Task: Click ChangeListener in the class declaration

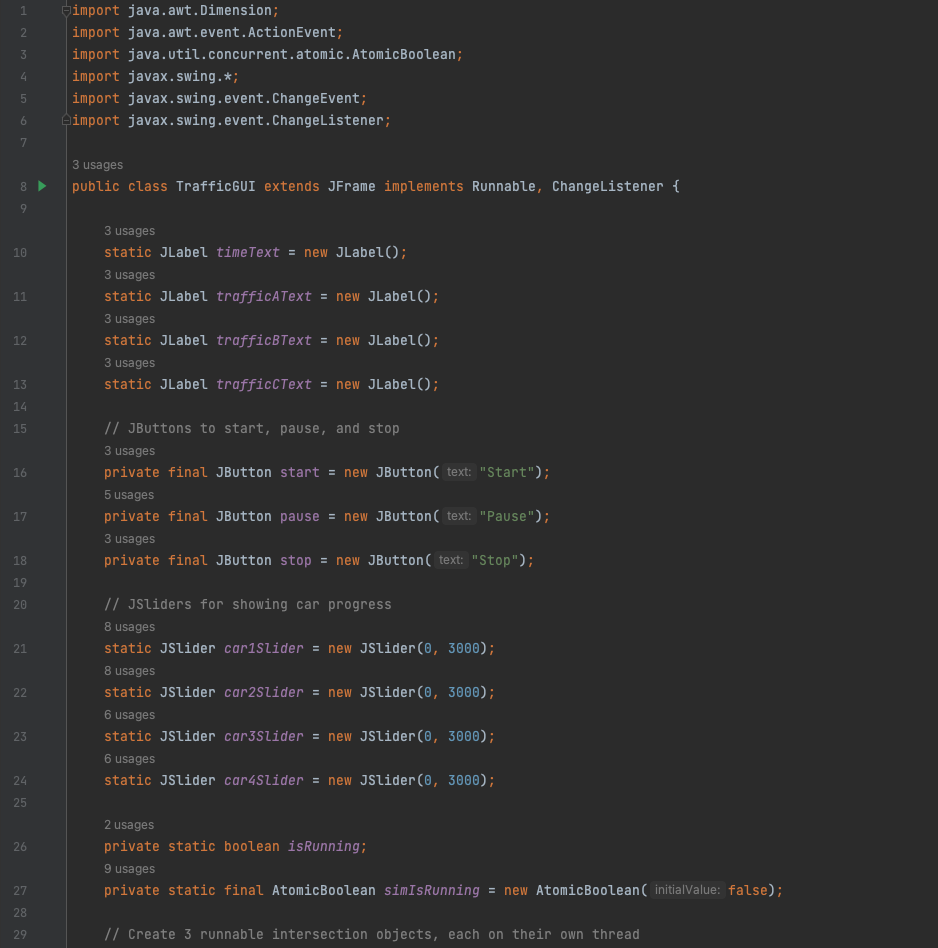Action: pos(607,186)
